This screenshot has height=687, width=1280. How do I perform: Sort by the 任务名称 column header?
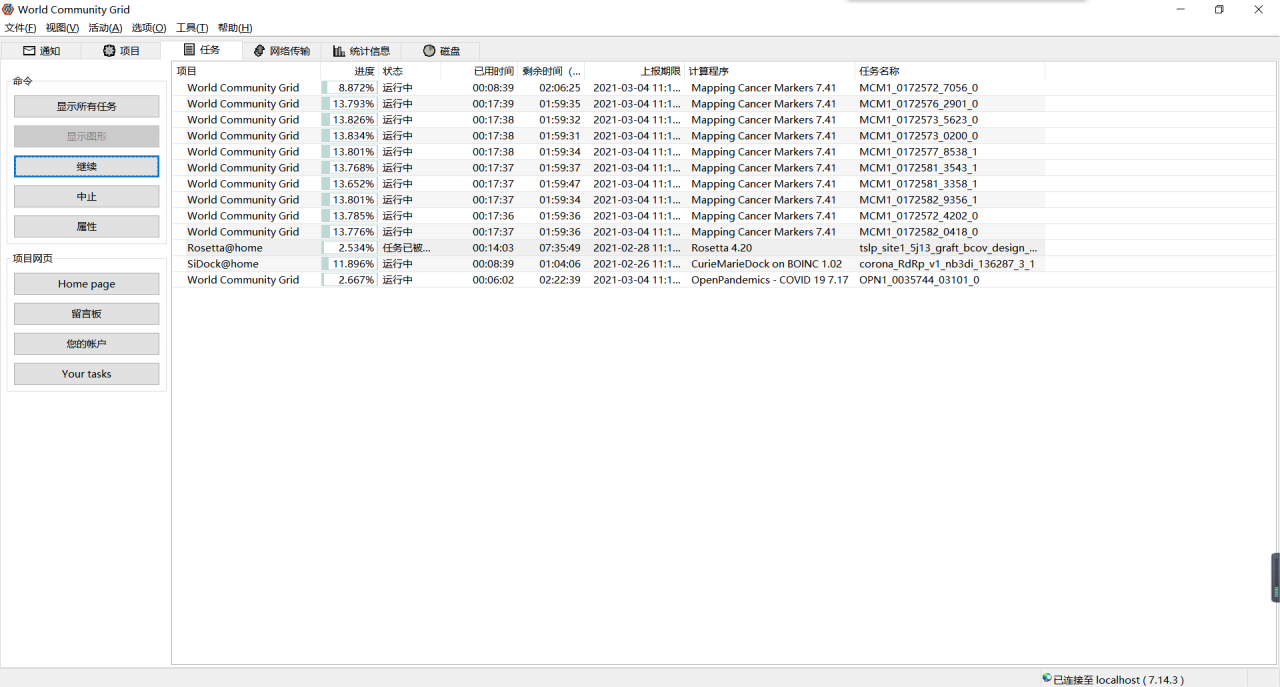(950, 71)
